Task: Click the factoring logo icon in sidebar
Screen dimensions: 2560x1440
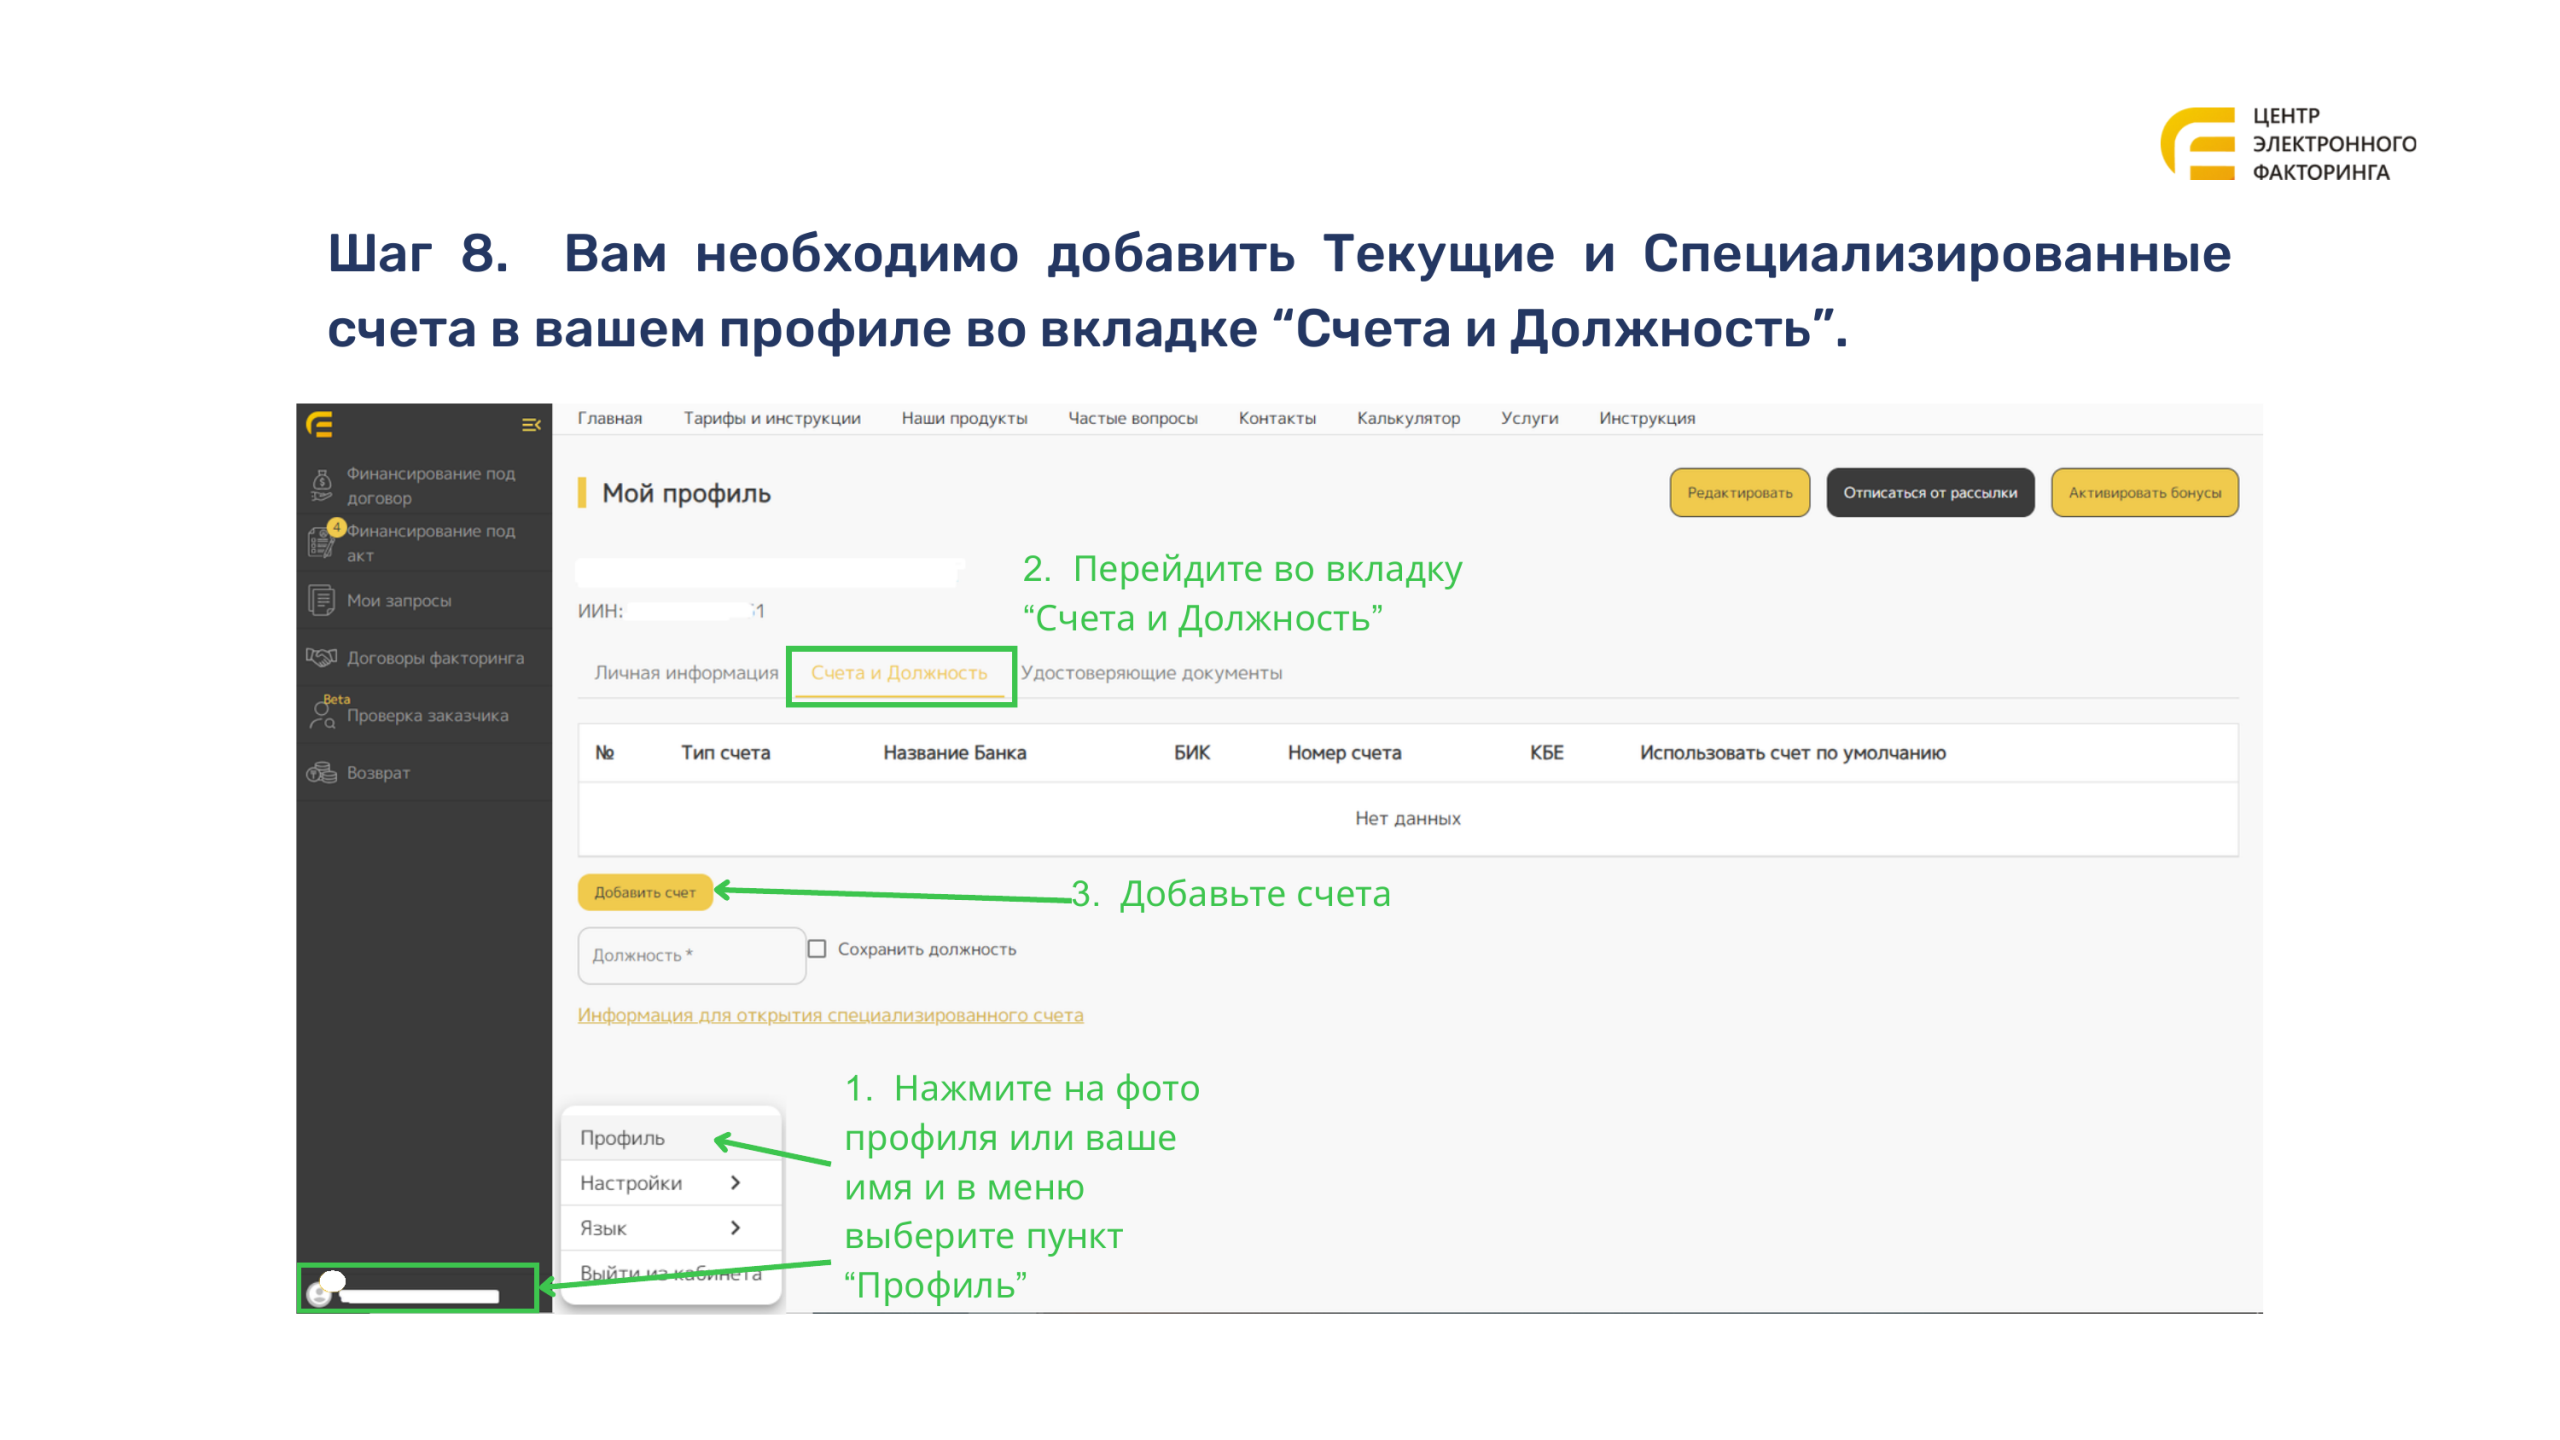Action: coord(318,424)
